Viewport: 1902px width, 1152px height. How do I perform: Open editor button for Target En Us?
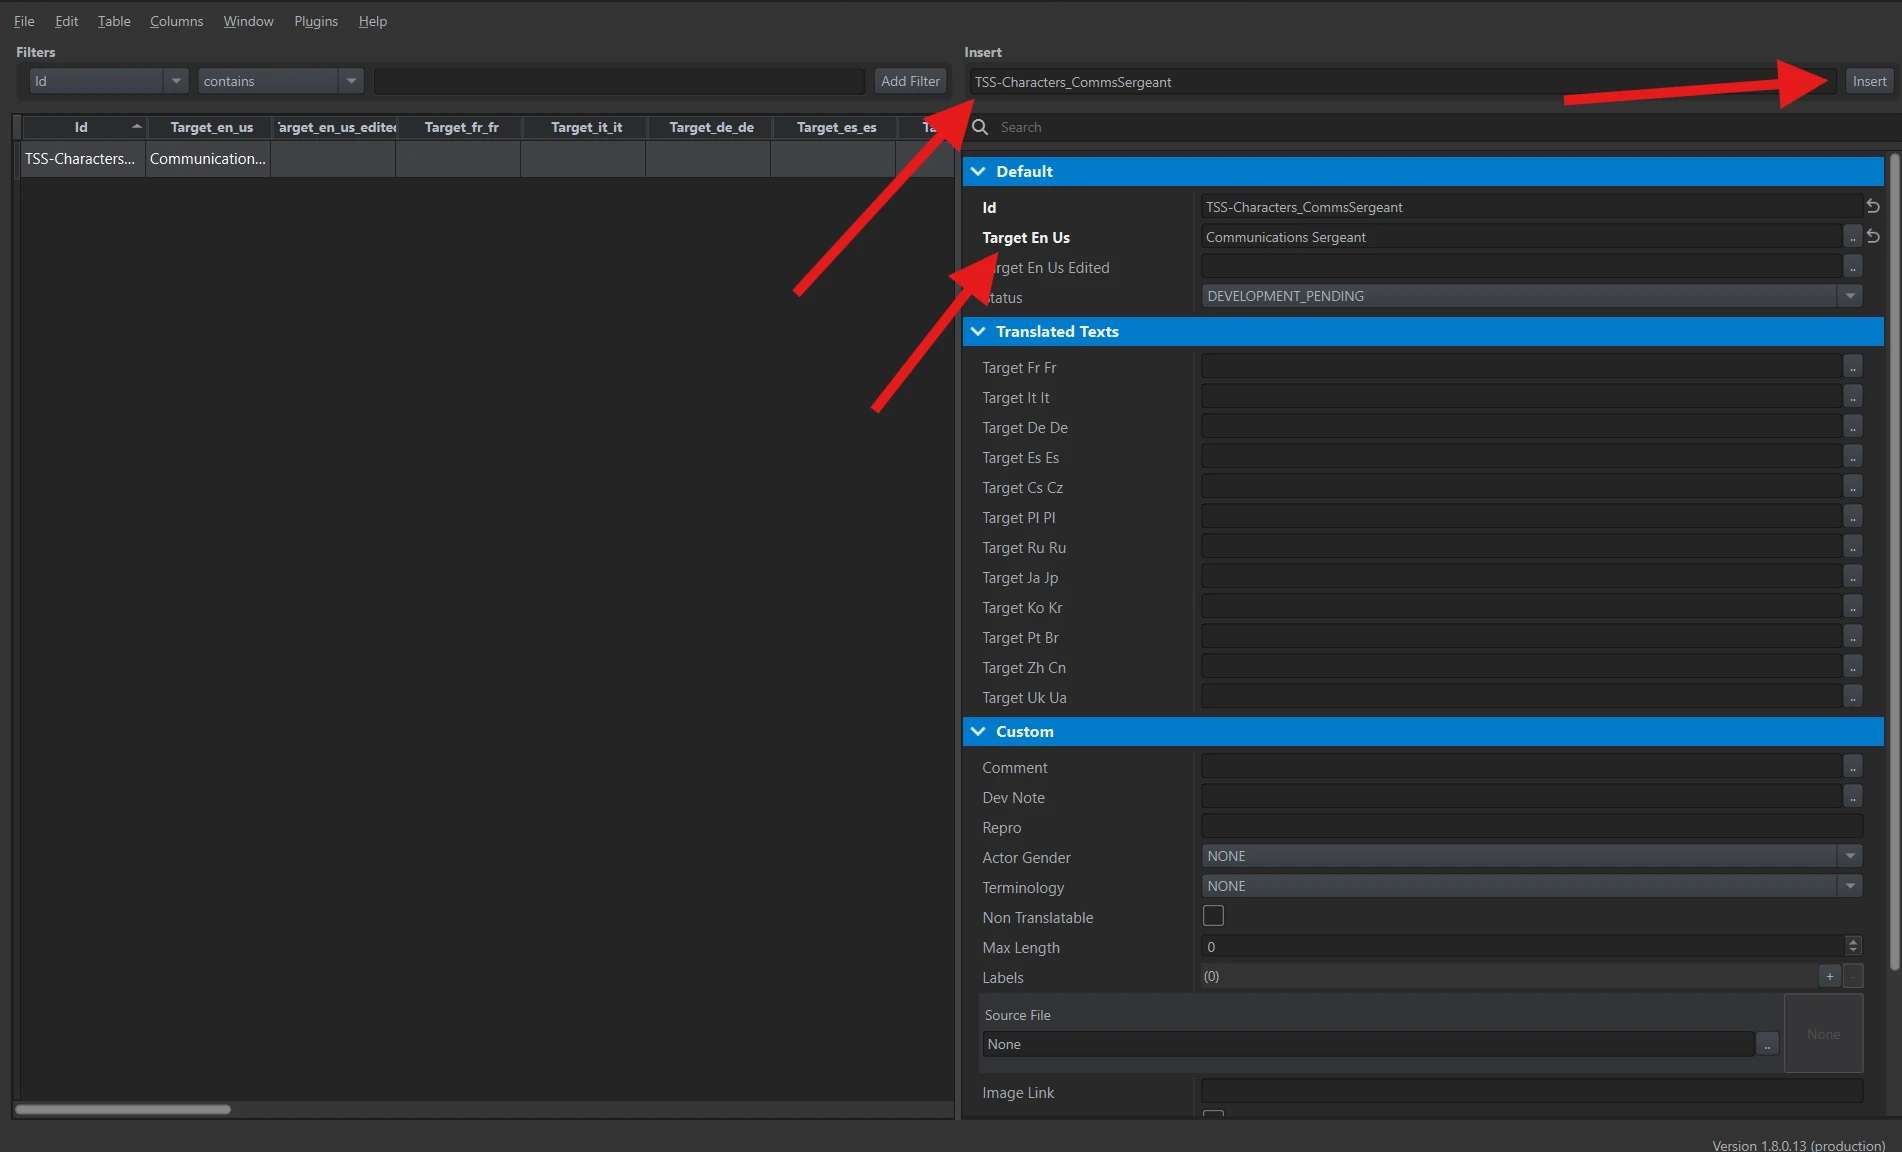tap(1853, 237)
